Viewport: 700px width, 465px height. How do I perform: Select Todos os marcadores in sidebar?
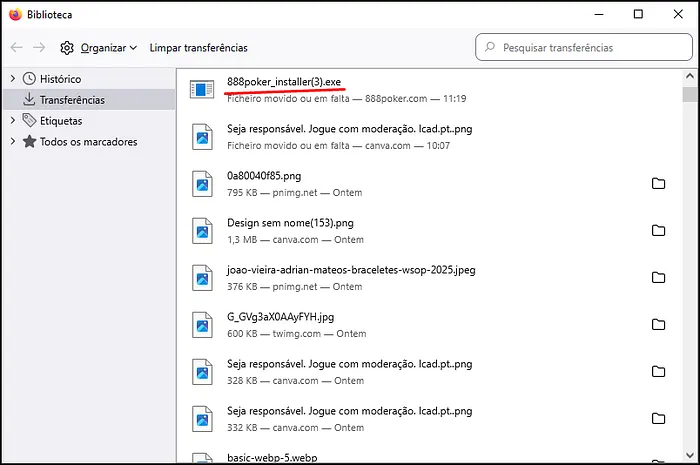pos(88,142)
